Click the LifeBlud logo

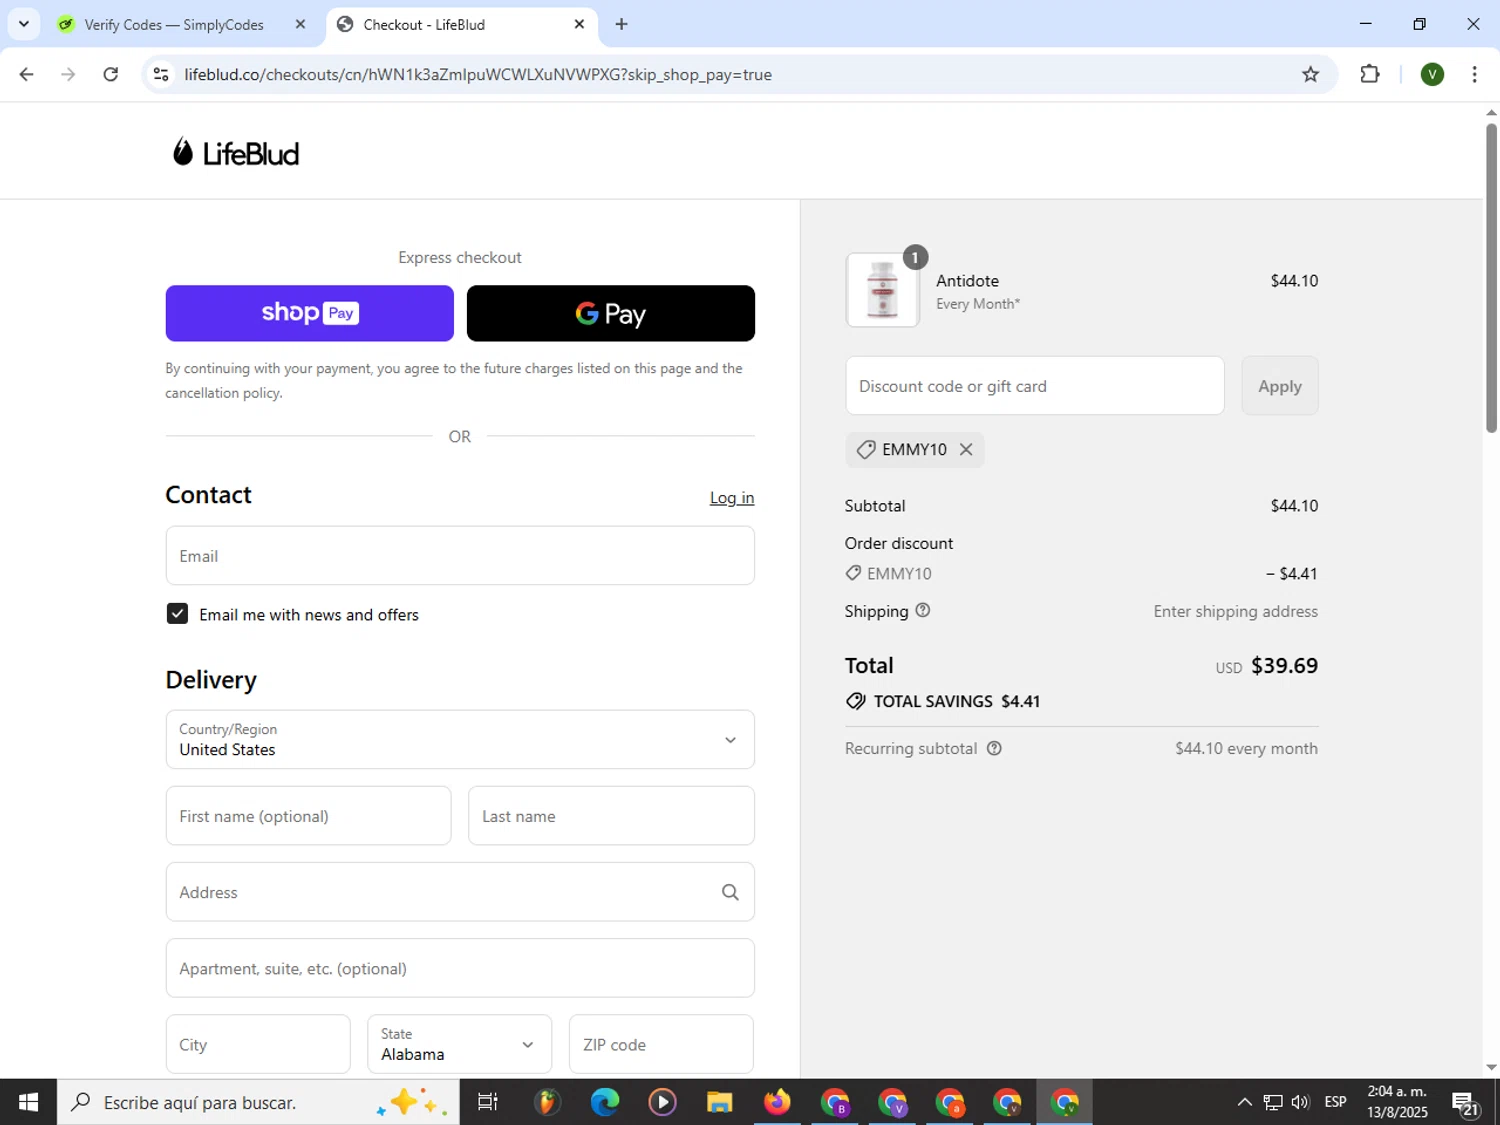[236, 152]
